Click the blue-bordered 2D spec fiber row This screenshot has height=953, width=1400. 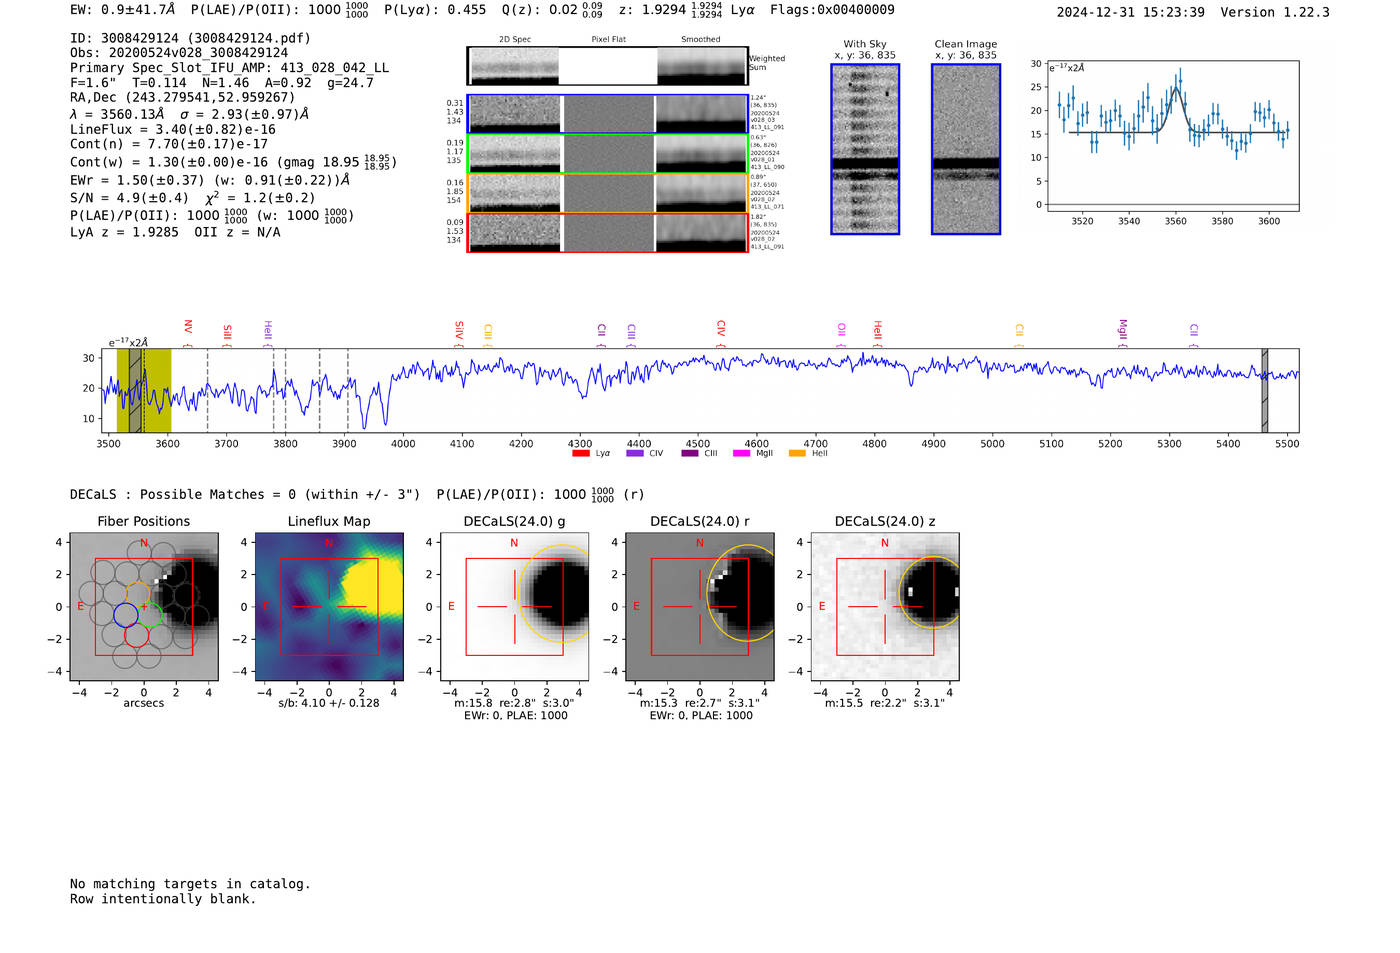[608, 114]
